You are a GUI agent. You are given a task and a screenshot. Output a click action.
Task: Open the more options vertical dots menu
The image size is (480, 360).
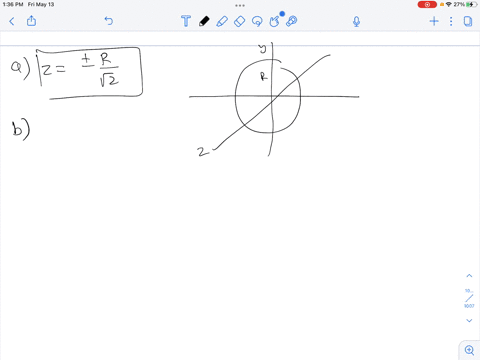point(451,21)
